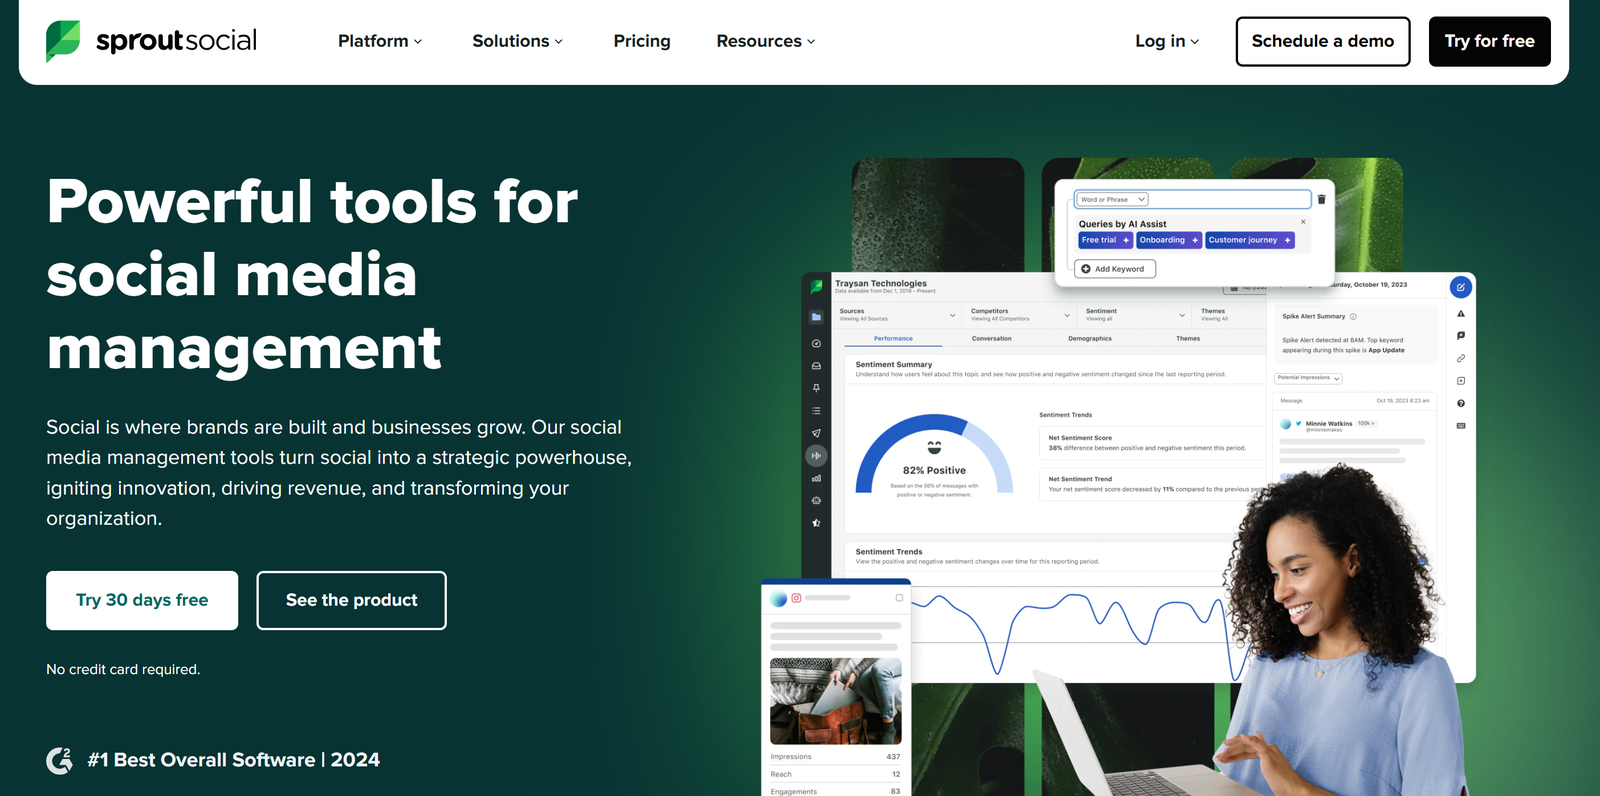Click the G2 badge icon

(60, 761)
